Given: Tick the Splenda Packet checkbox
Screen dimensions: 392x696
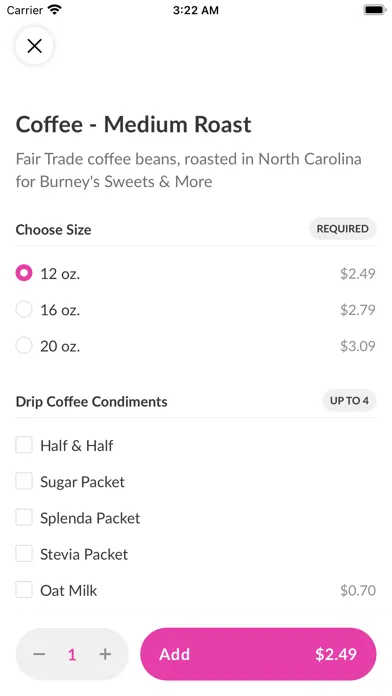Looking at the screenshot, I should pos(24,518).
